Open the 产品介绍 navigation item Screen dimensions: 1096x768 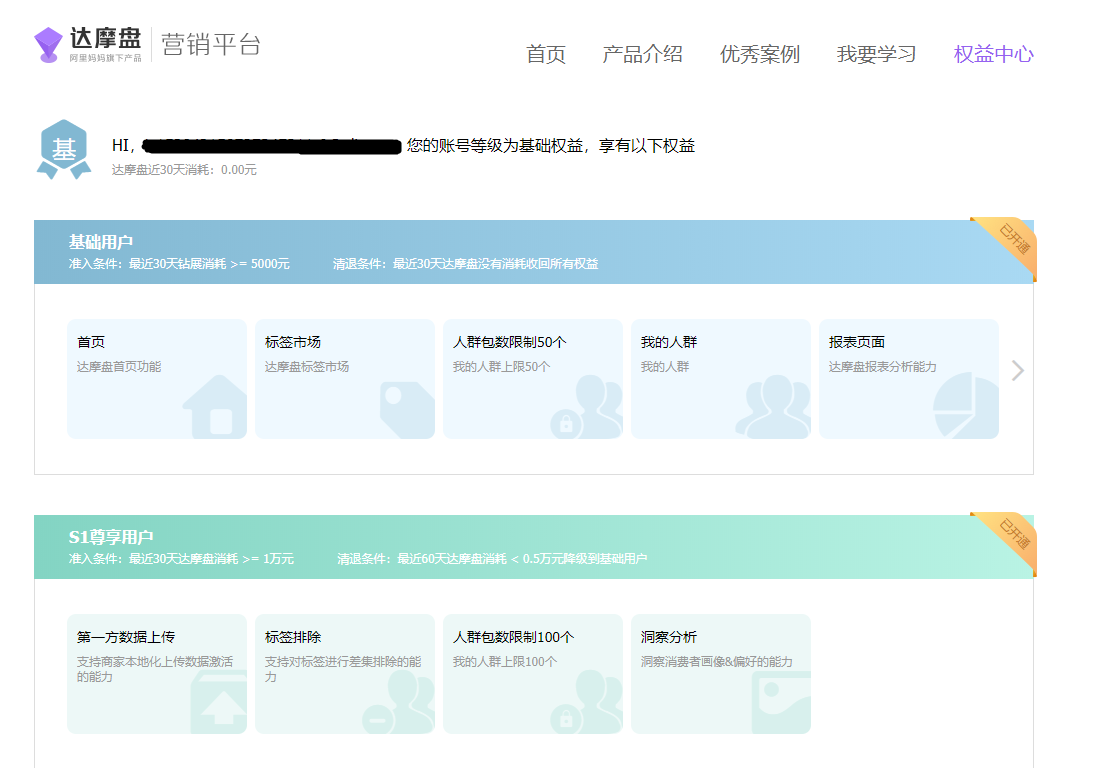(x=642, y=54)
